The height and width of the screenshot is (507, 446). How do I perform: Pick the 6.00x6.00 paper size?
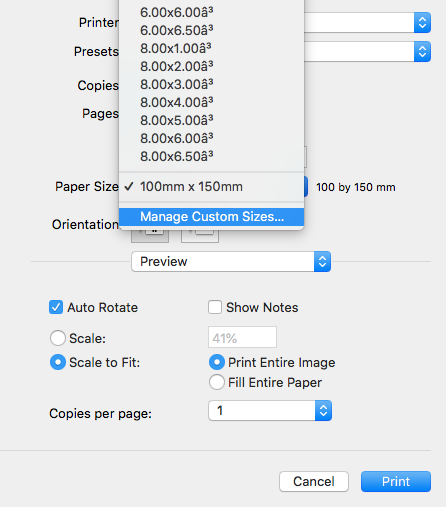[x=211, y=13]
